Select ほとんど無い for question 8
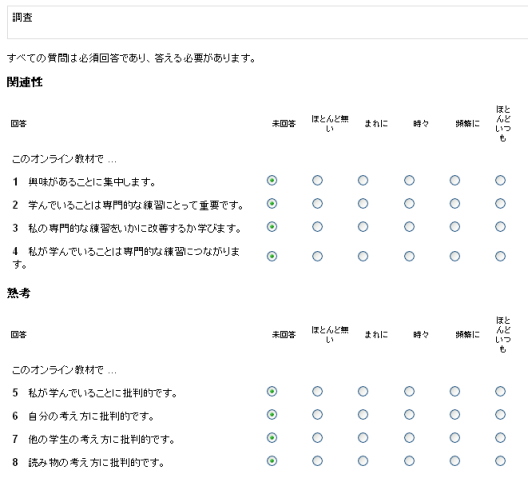The height and width of the screenshot is (478, 528). point(317,461)
